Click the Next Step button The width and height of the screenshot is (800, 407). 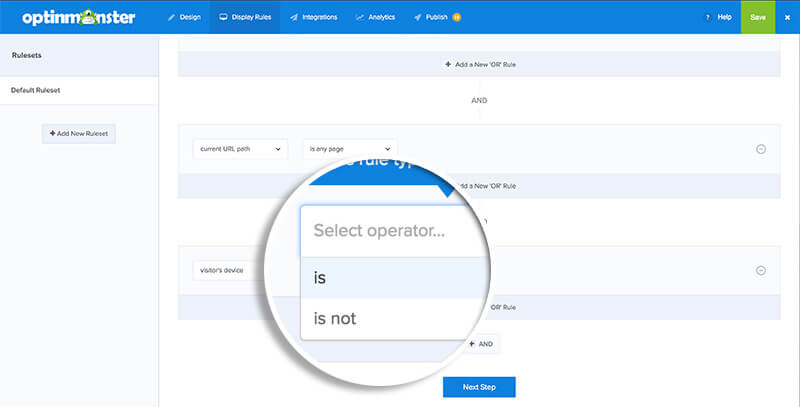pos(479,387)
